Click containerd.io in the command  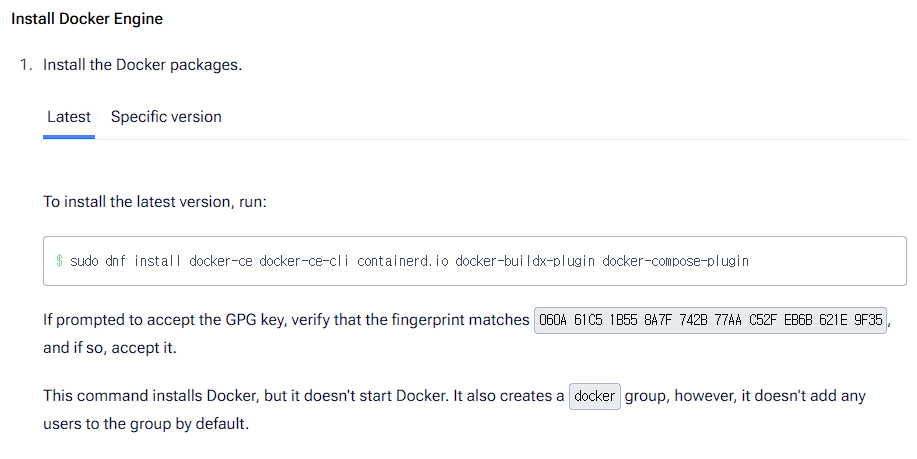click(402, 261)
